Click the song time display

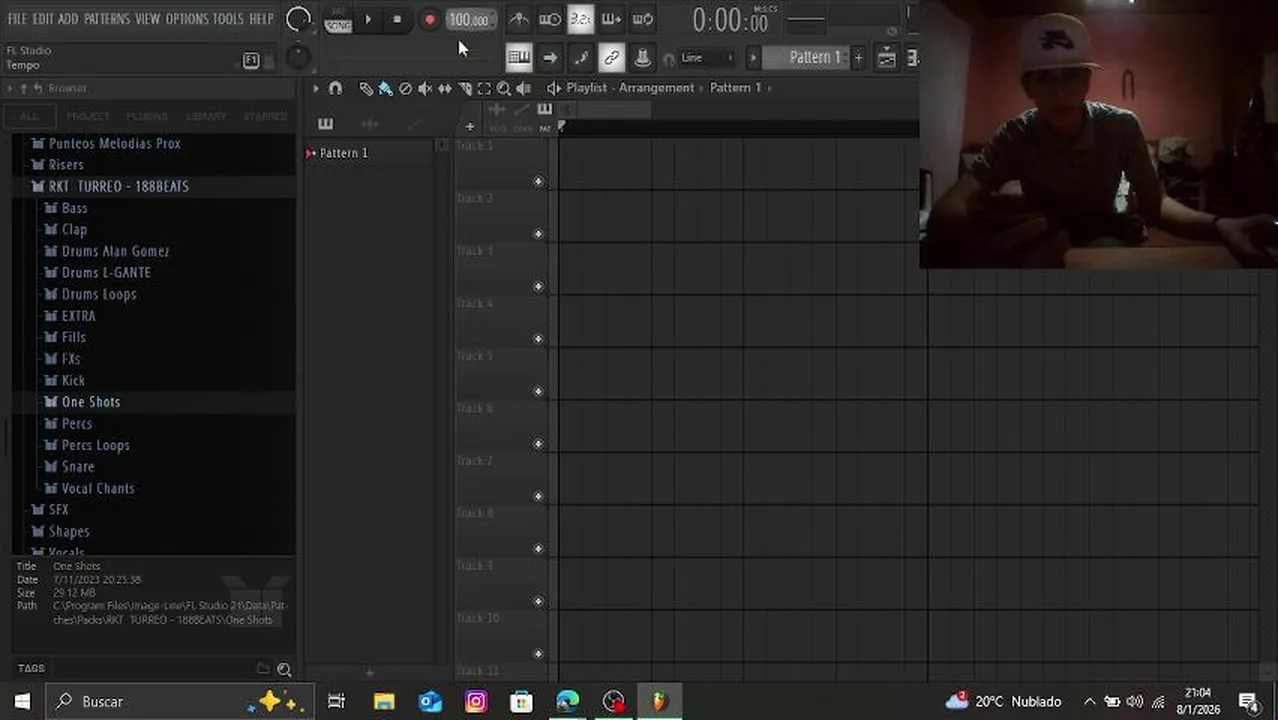pos(733,19)
